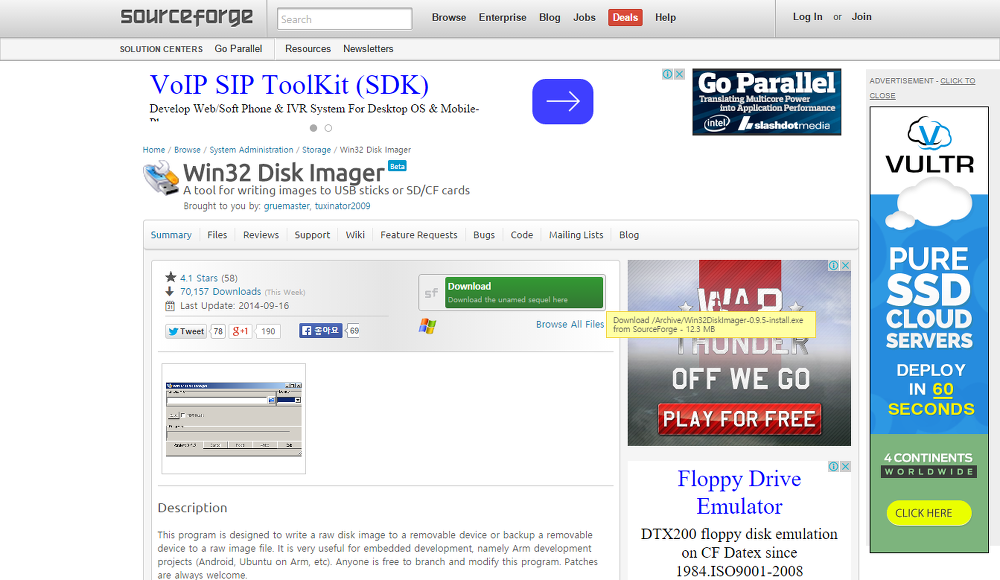Open the application screenshot thumbnail
The image size is (1000, 580).
(x=233, y=419)
